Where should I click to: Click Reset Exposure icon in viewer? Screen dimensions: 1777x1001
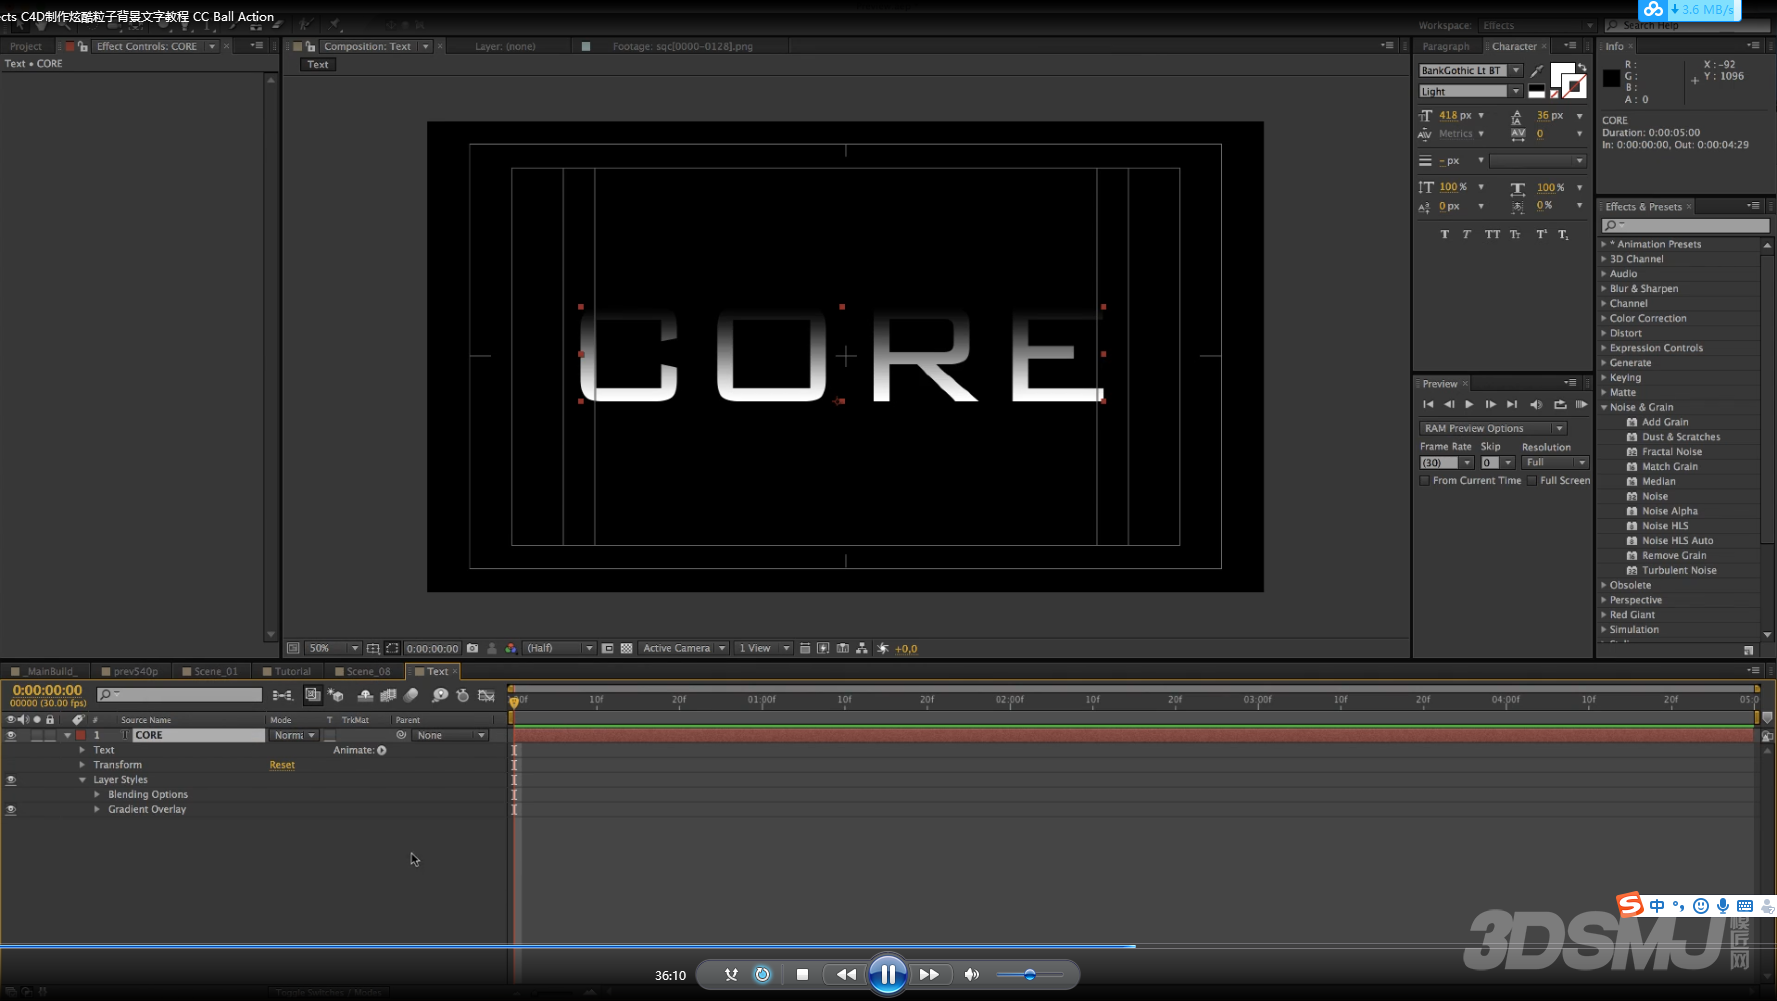tap(883, 648)
